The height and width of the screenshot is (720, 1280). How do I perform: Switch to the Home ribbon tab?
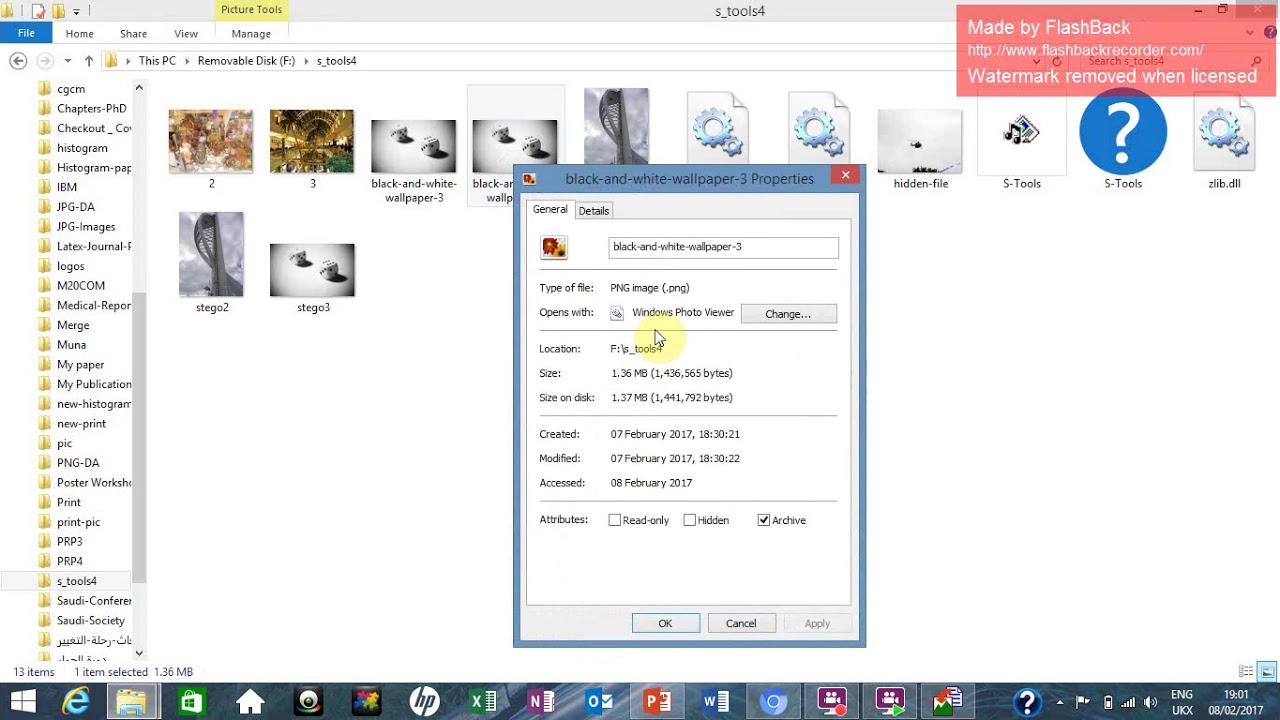(79, 33)
